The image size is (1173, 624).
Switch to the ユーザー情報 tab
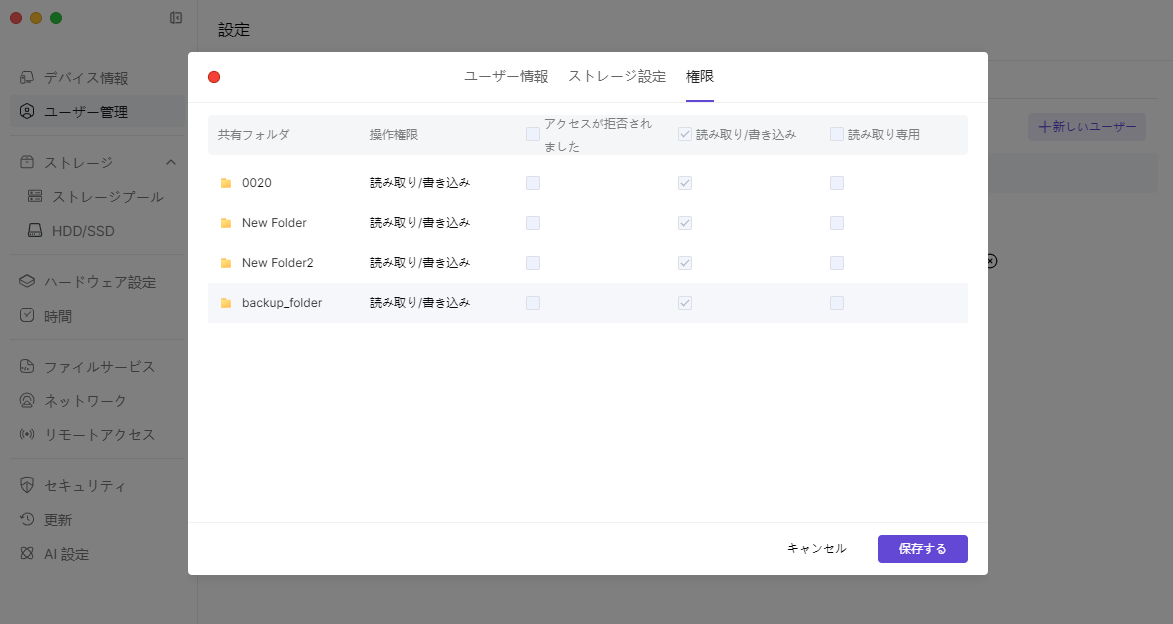pyautogui.click(x=506, y=77)
